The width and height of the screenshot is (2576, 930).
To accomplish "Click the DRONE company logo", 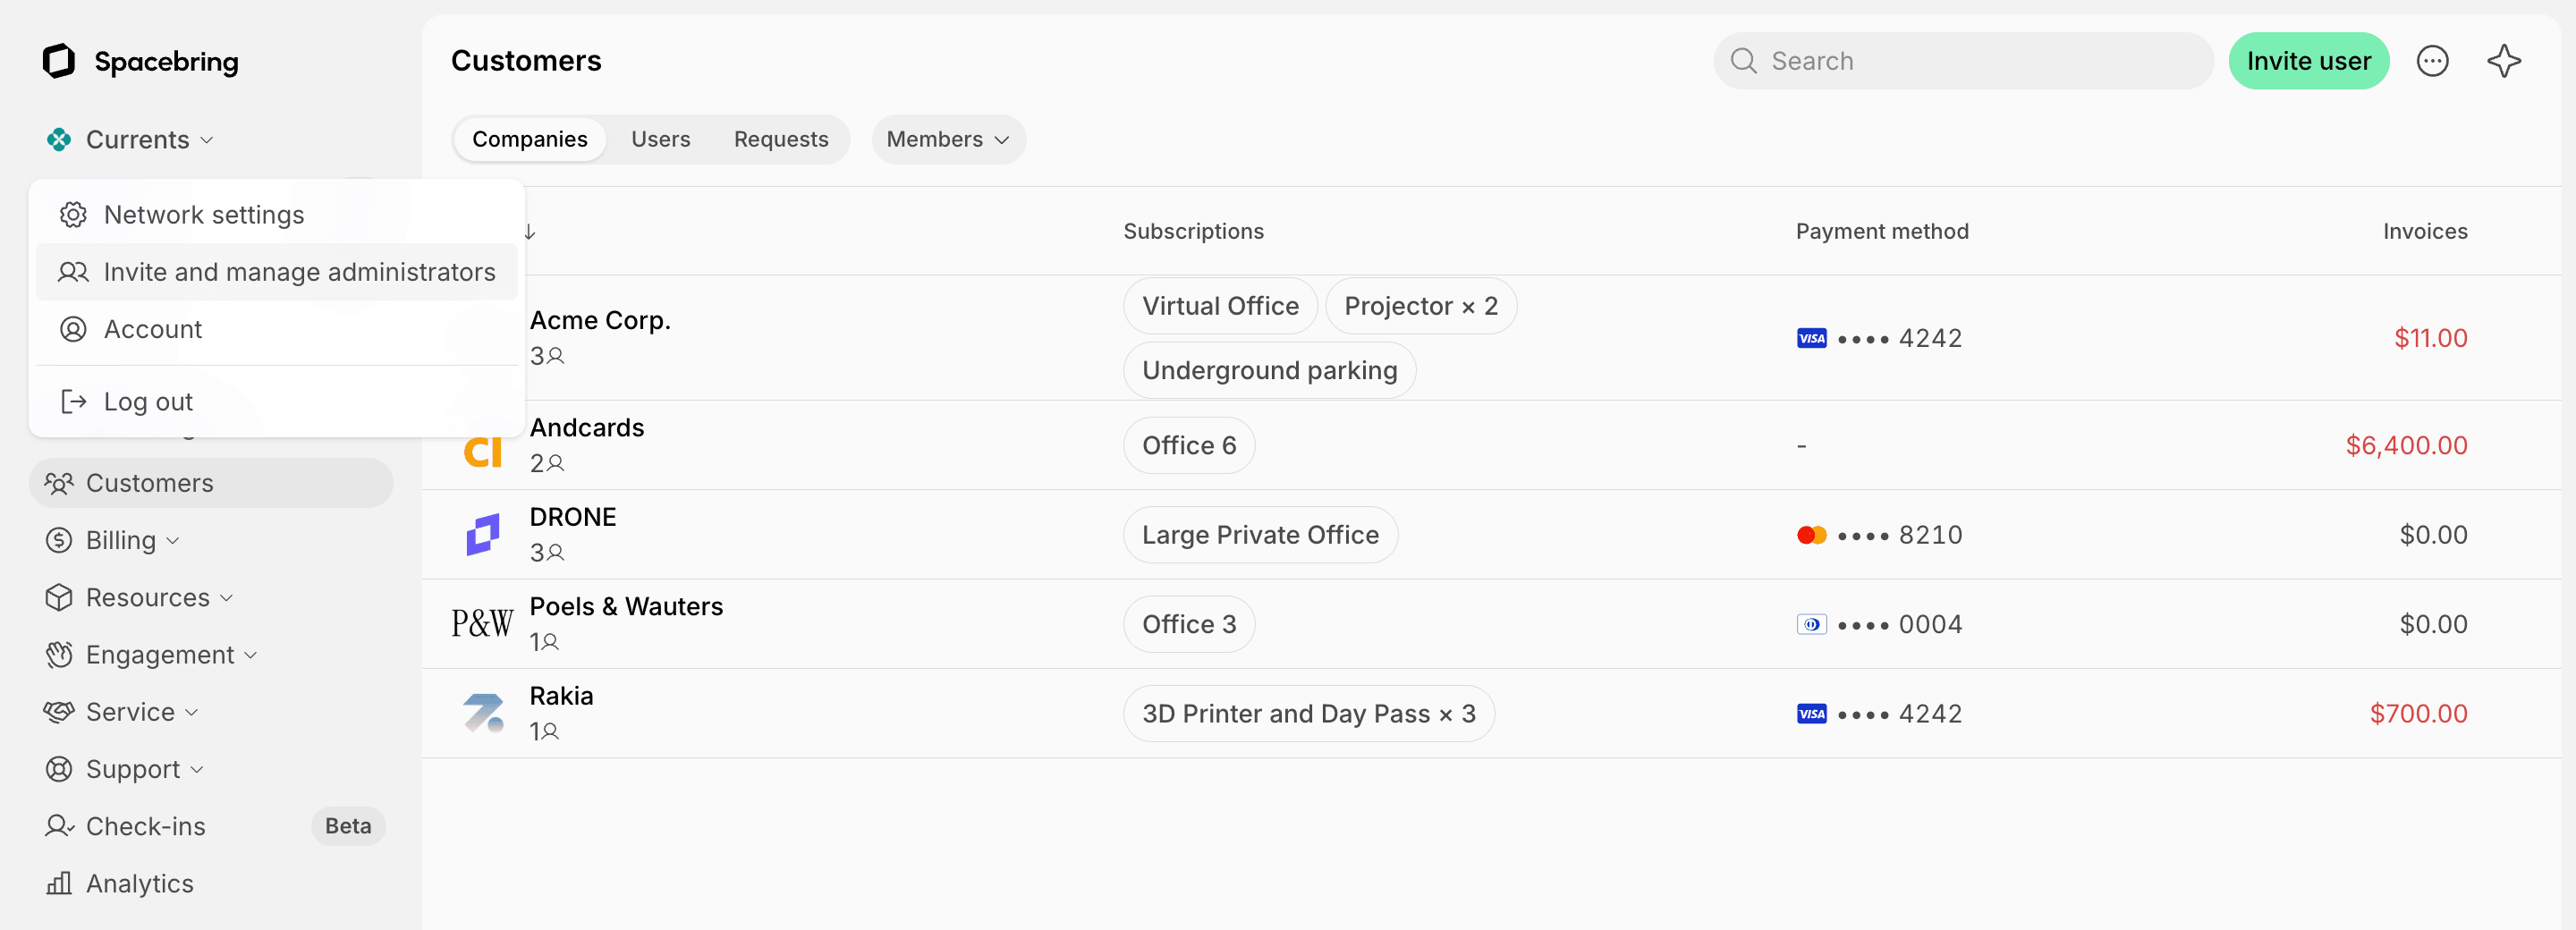I will [482, 534].
